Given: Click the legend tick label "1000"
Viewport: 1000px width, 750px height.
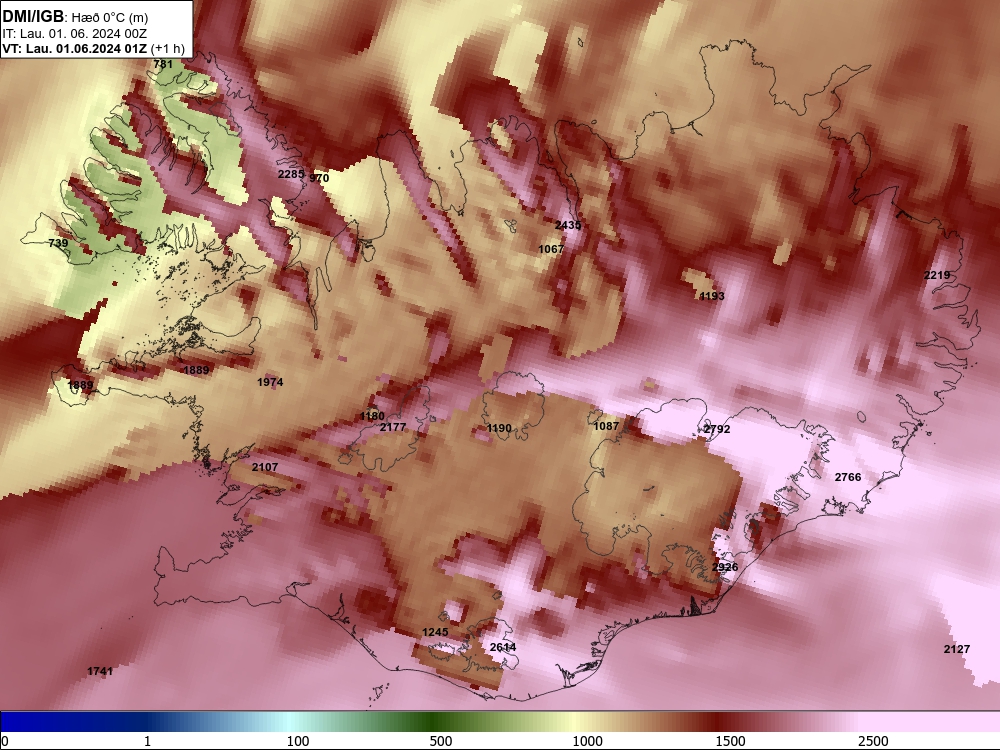Looking at the screenshot, I should (587, 741).
